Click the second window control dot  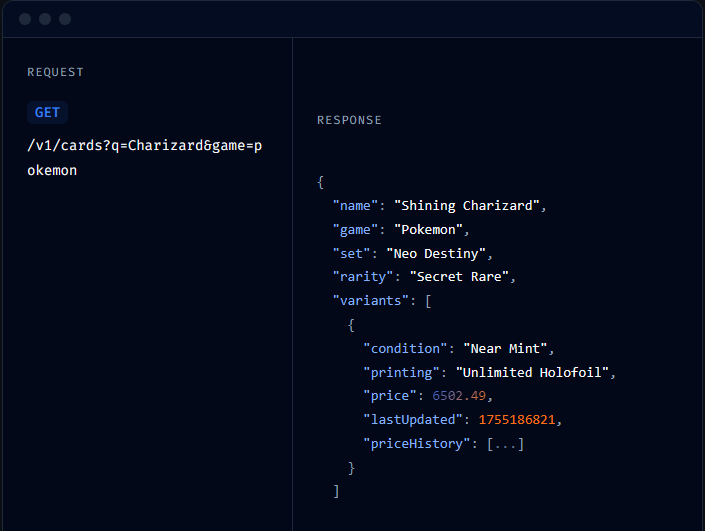point(45,19)
